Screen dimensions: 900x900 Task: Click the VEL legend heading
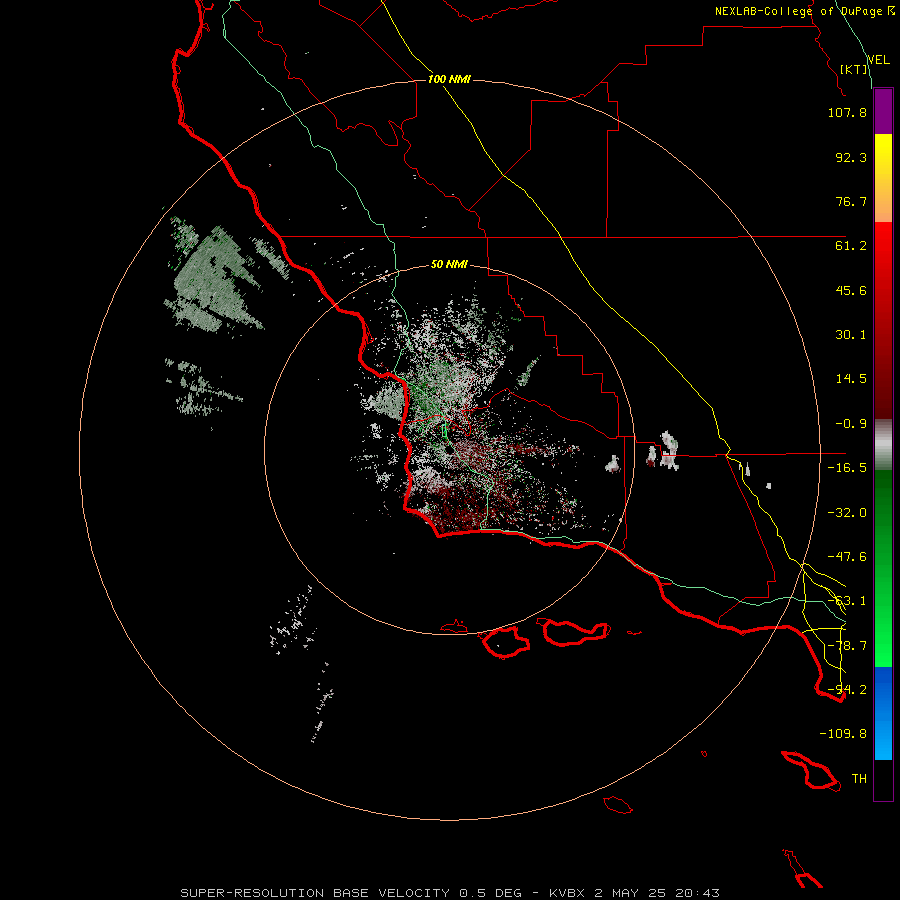879,60
